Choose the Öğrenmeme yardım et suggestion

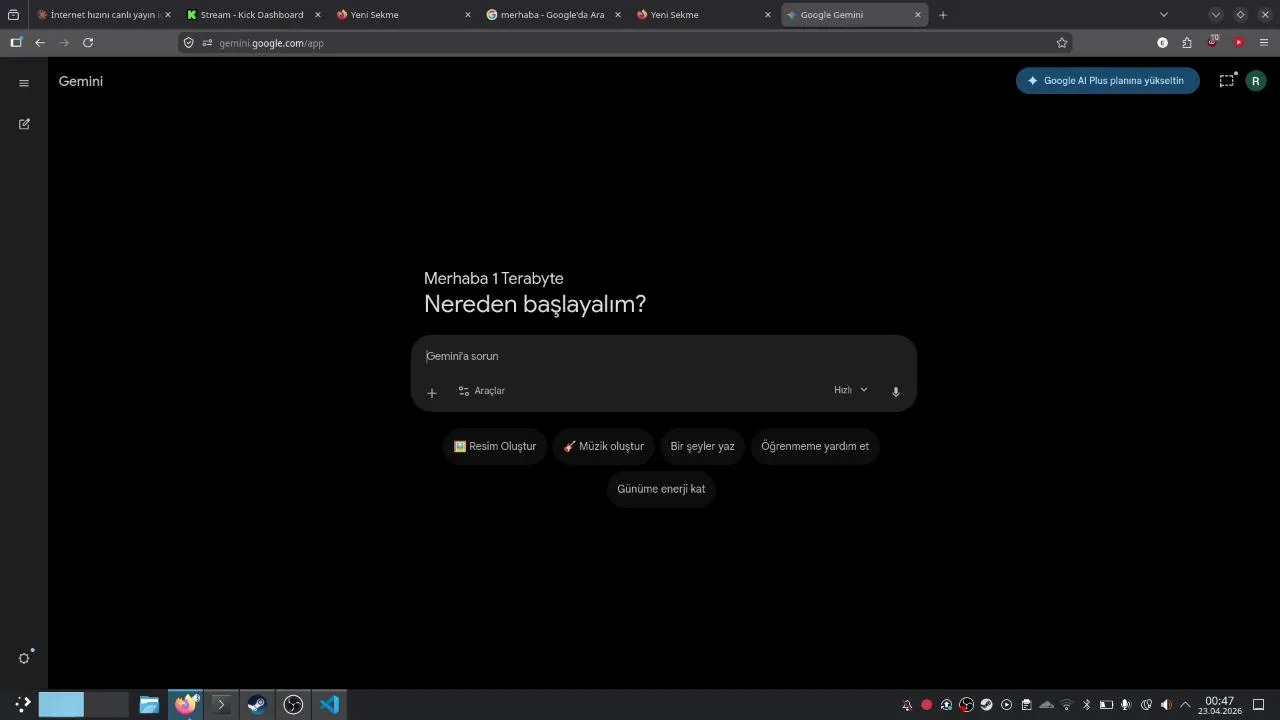[815, 446]
